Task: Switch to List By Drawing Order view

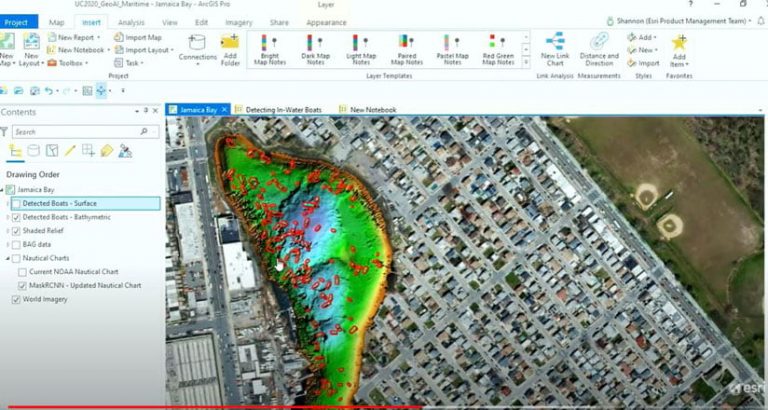Action: coord(15,151)
